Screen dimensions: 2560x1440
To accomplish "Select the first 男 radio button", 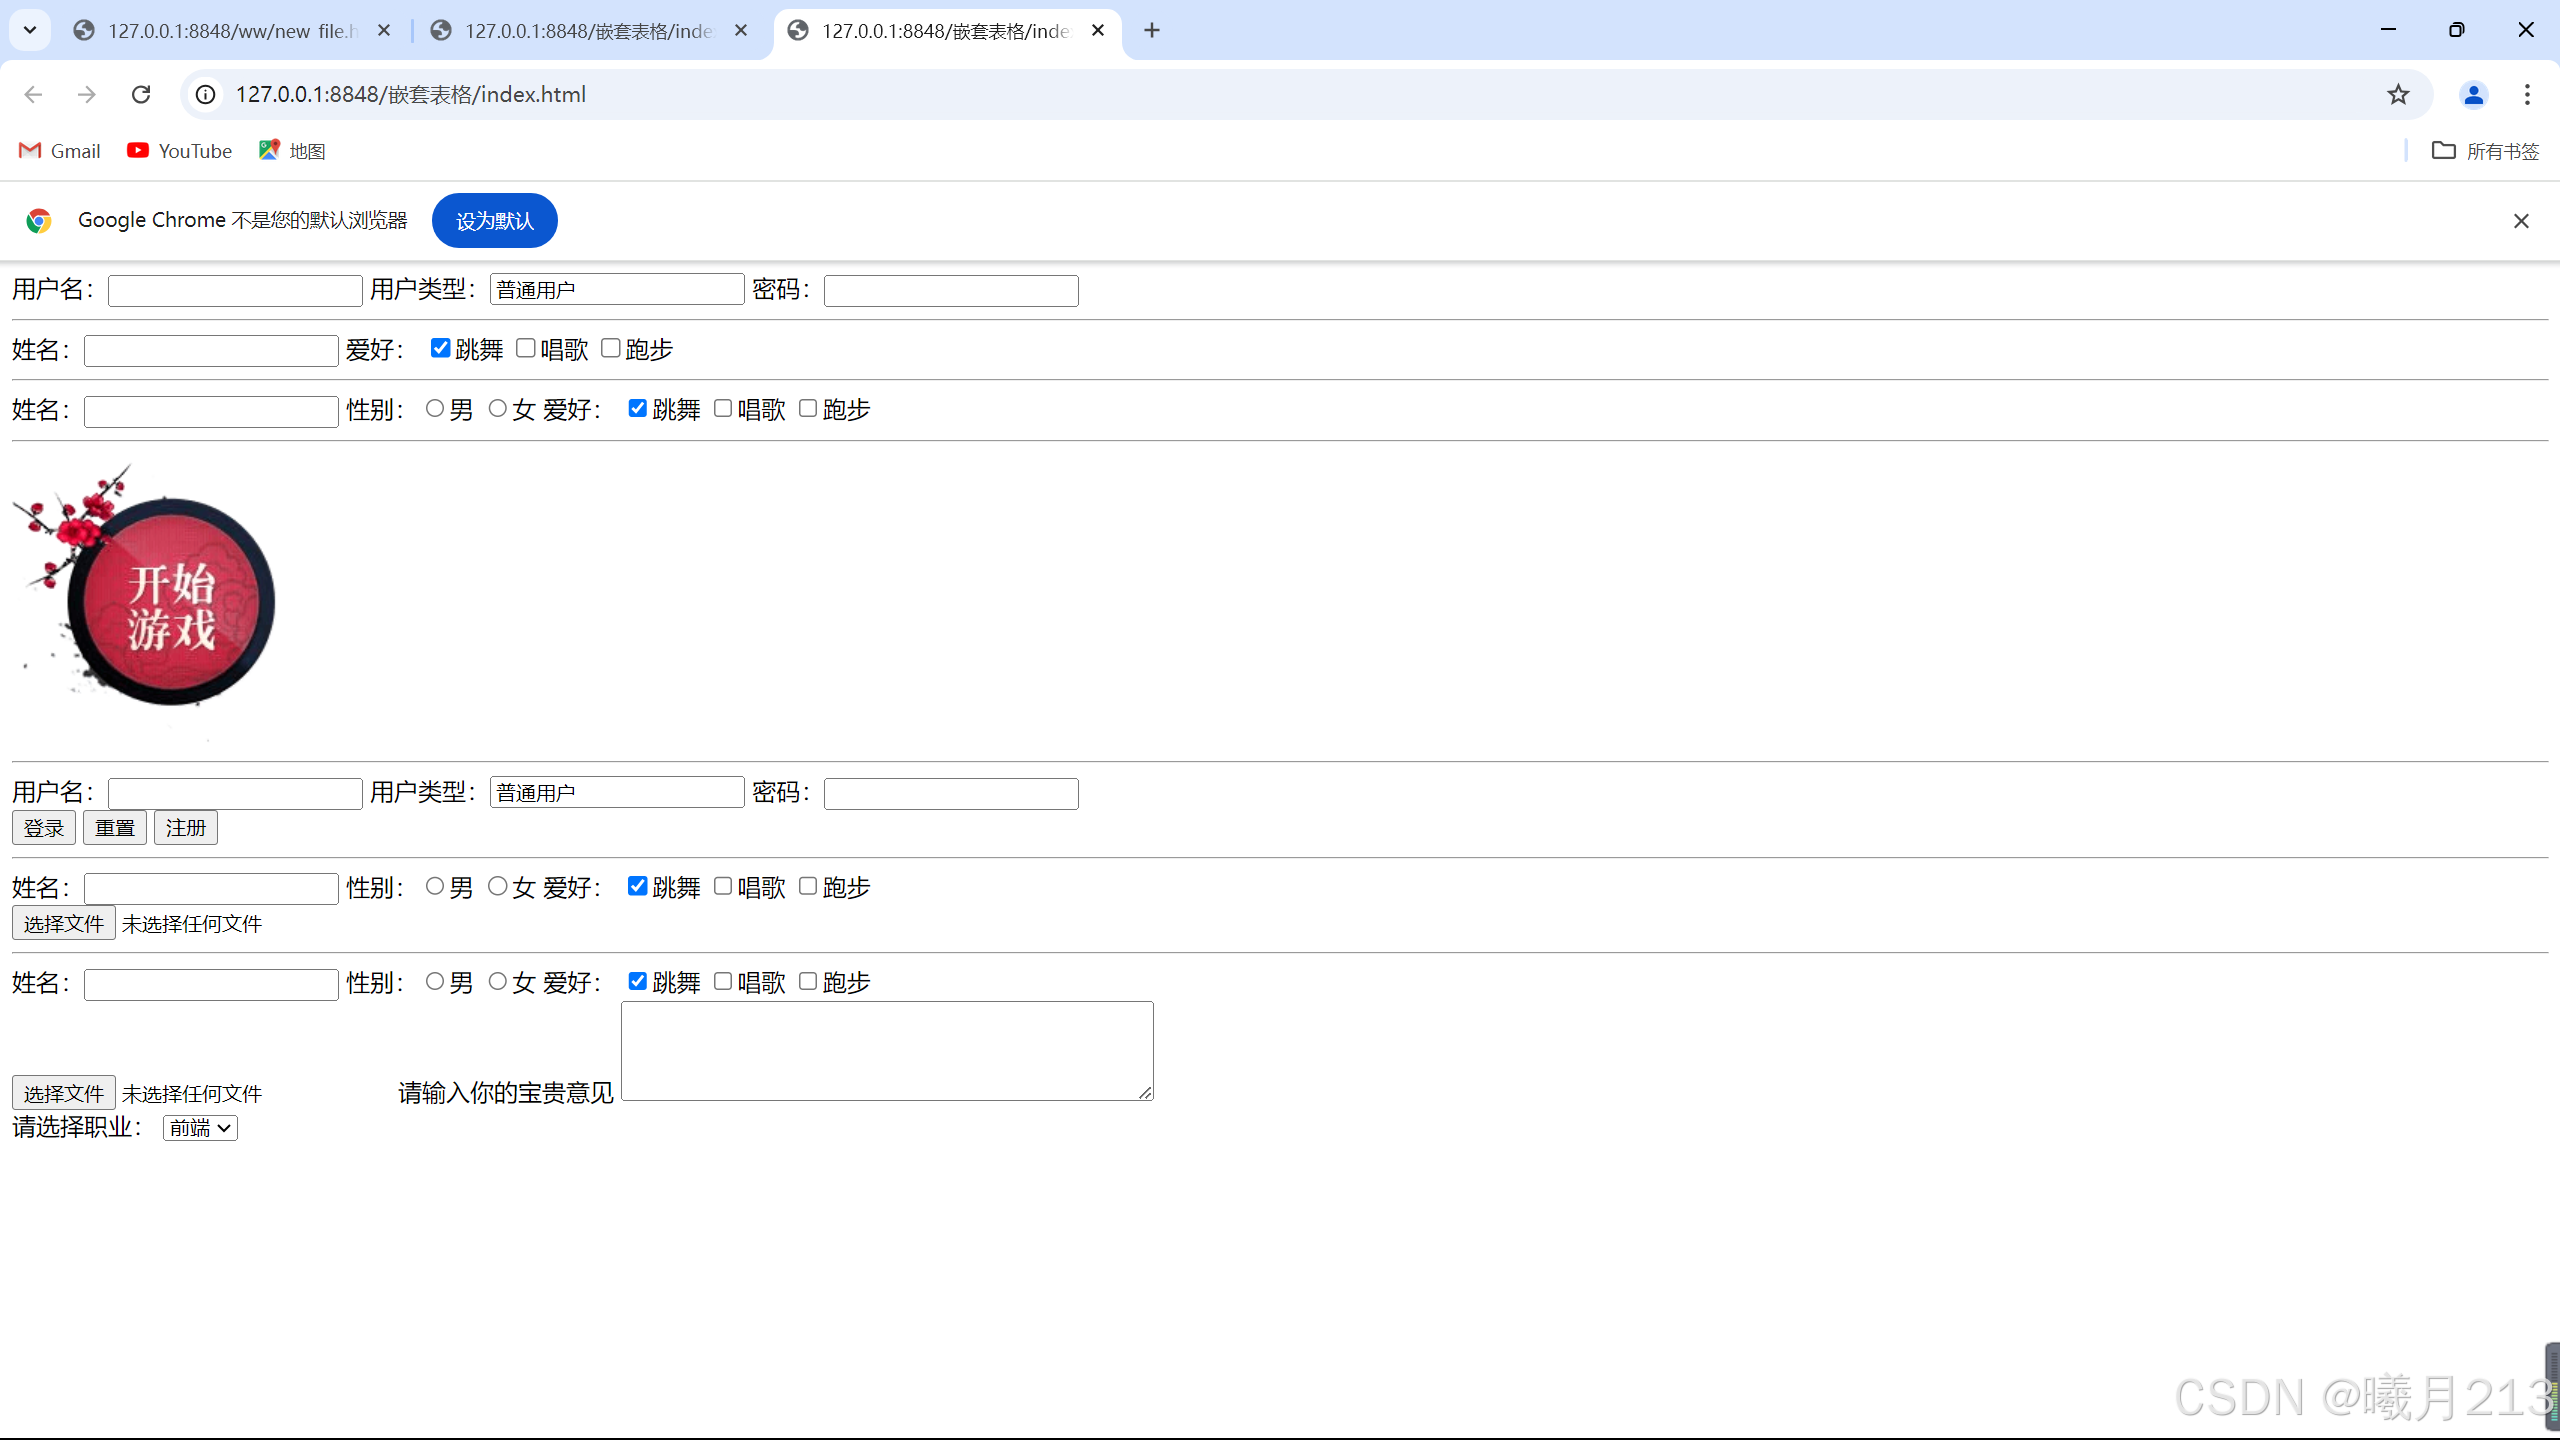I will tap(435, 408).
